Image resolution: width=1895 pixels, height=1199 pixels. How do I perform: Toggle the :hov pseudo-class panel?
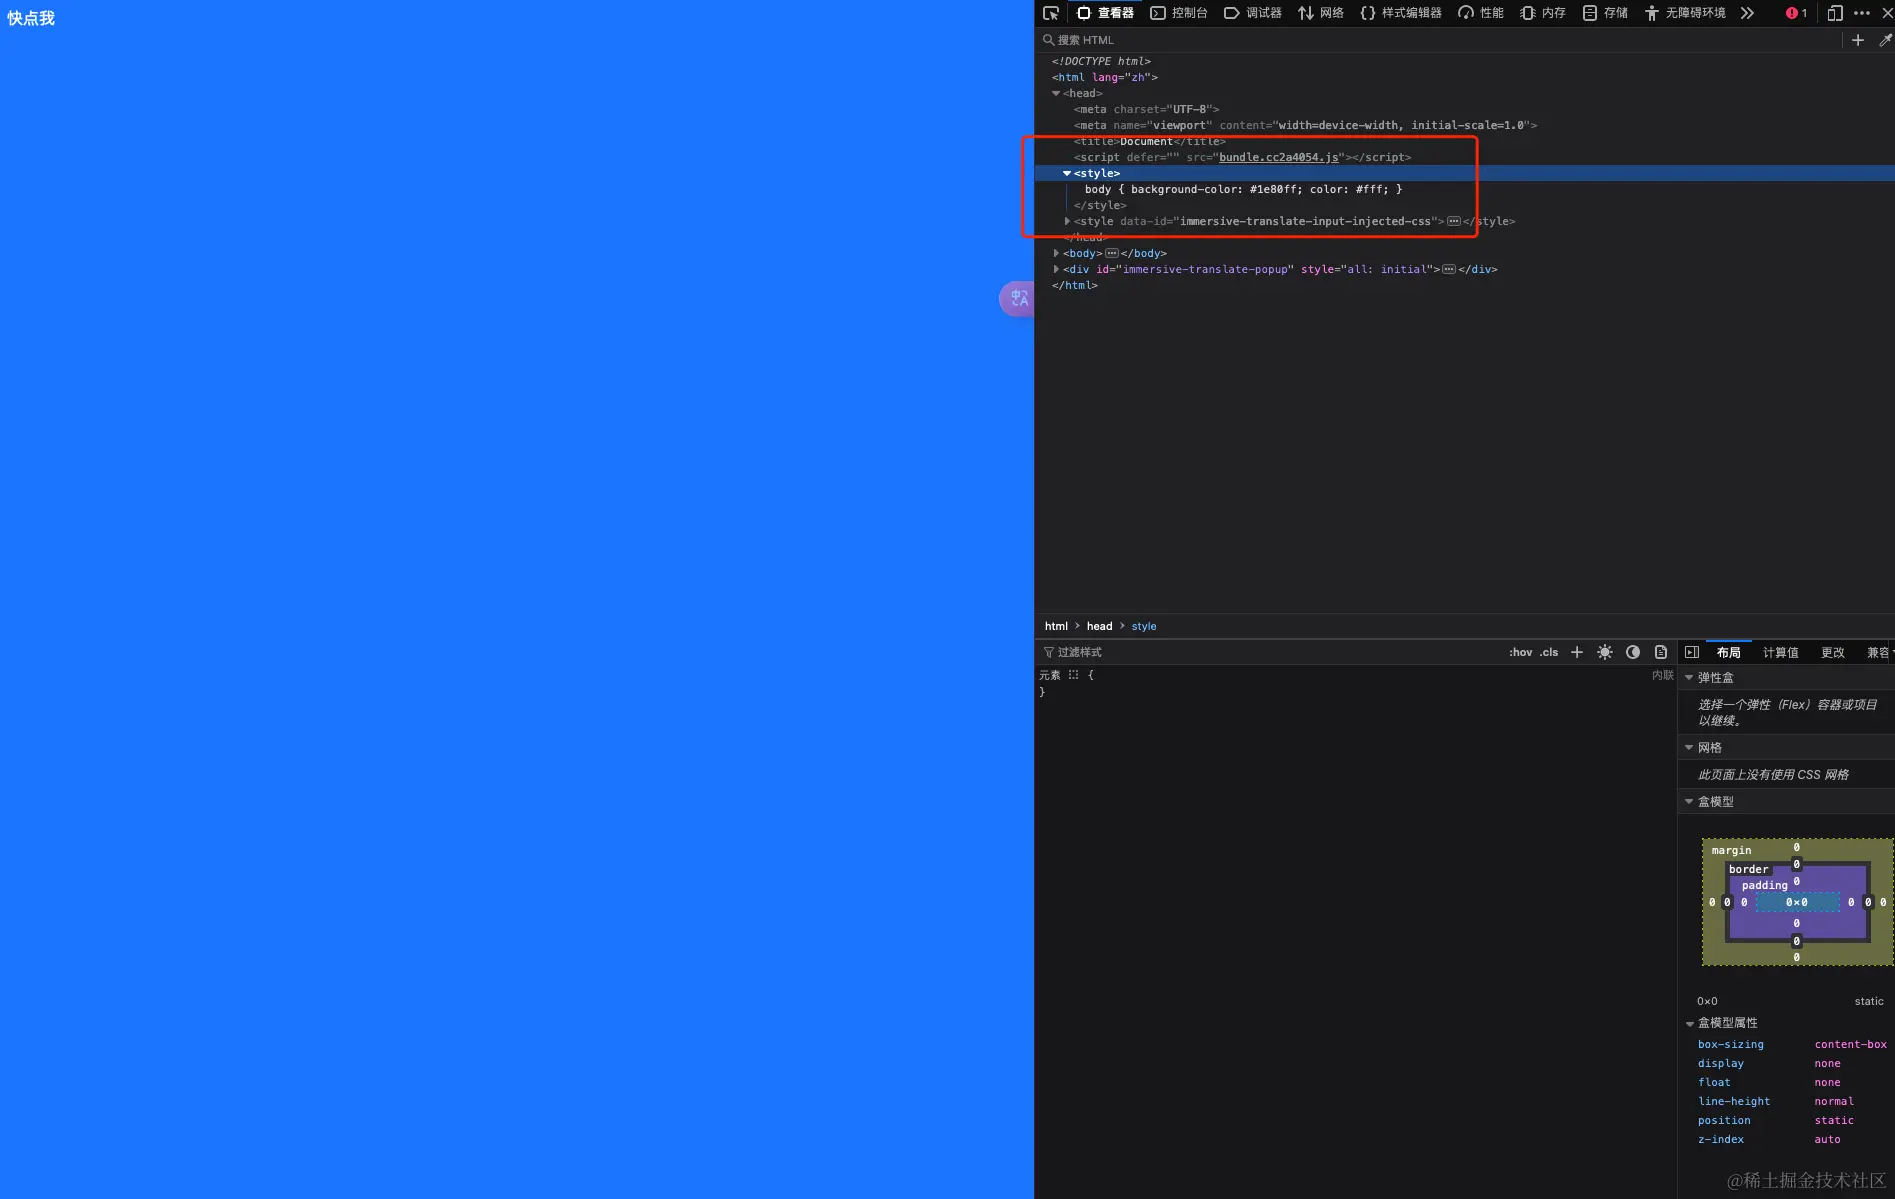1520,652
